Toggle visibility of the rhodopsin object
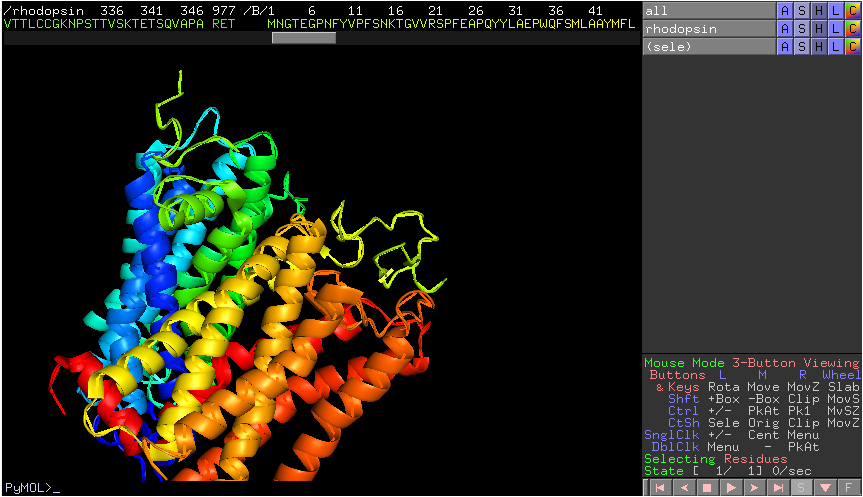This screenshot has width=863, height=497. pos(709,29)
